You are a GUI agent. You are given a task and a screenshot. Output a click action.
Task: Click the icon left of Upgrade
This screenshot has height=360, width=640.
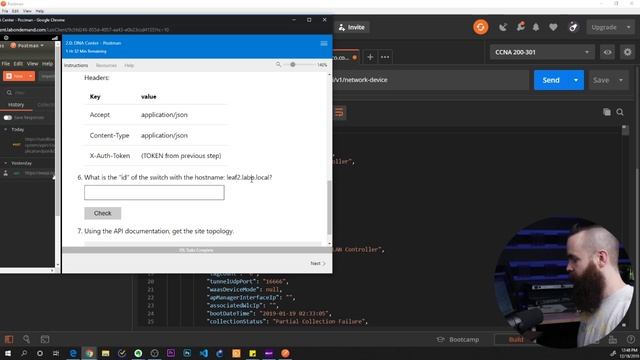coord(573,27)
